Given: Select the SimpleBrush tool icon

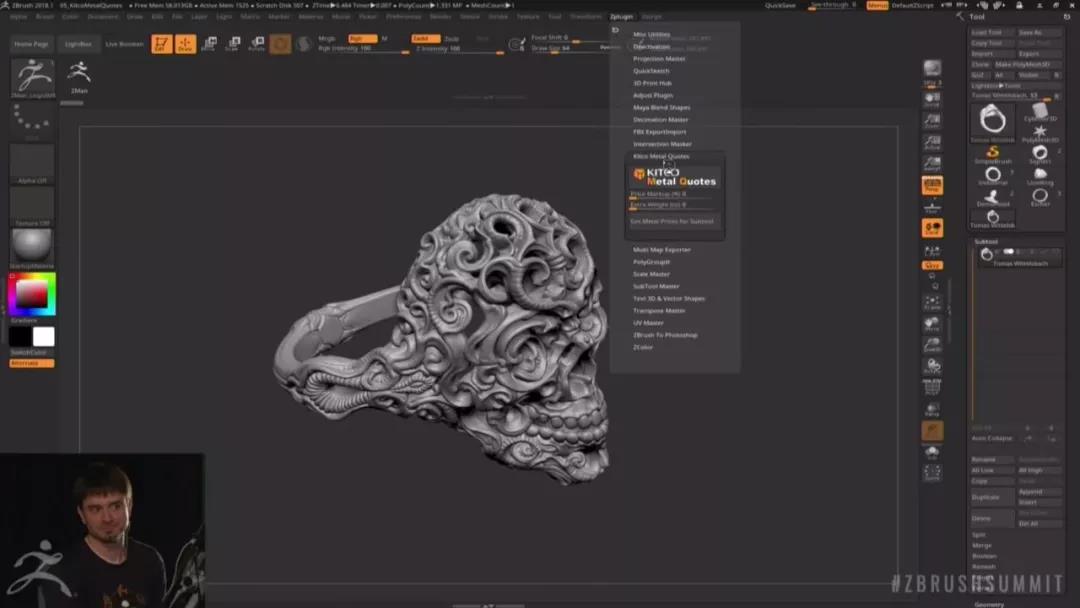Looking at the screenshot, I should [x=993, y=154].
